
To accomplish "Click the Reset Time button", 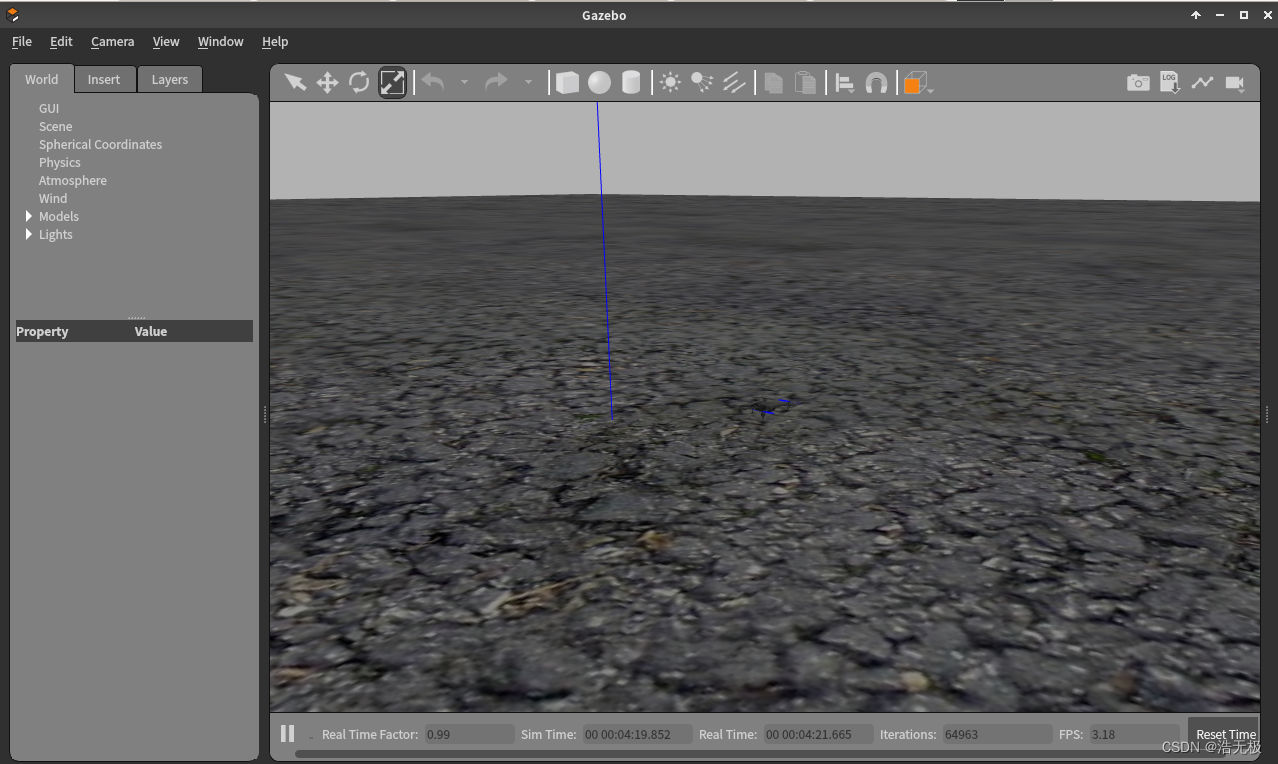I will (1224, 734).
